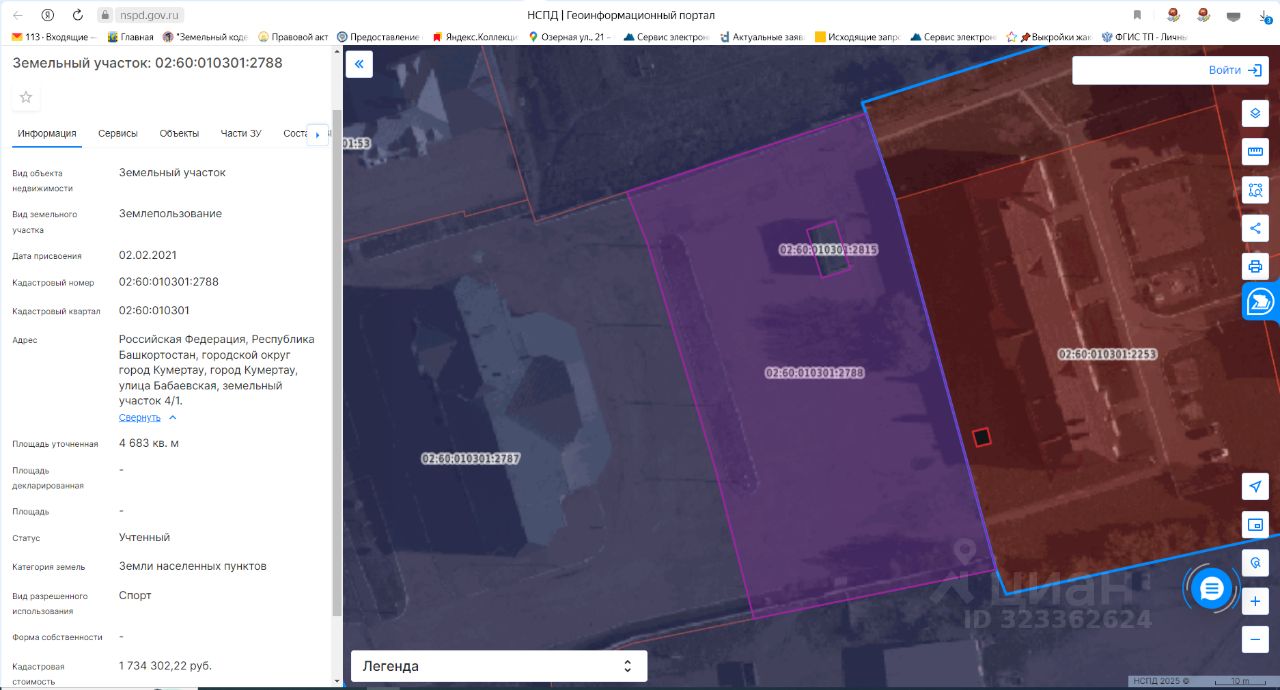The height and width of the screenshot is (690, 1280).
Task: Click the date value 02.02.2021
Action: (148, 255)
